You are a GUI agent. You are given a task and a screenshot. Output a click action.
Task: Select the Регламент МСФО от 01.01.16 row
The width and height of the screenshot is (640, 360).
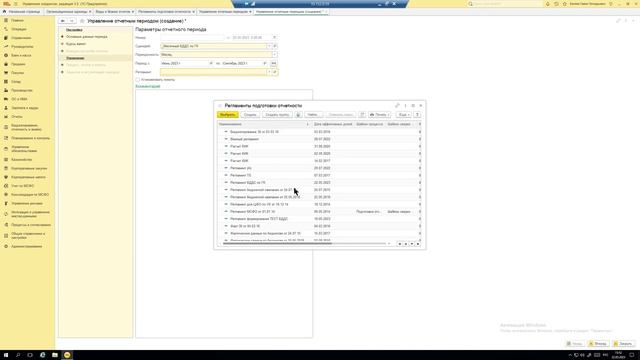(x=318, y=211)
